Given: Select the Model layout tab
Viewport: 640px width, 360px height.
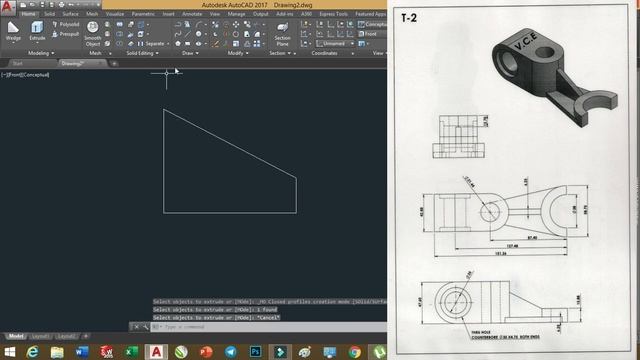Looking at the screenshot, I should pos(16,336).
